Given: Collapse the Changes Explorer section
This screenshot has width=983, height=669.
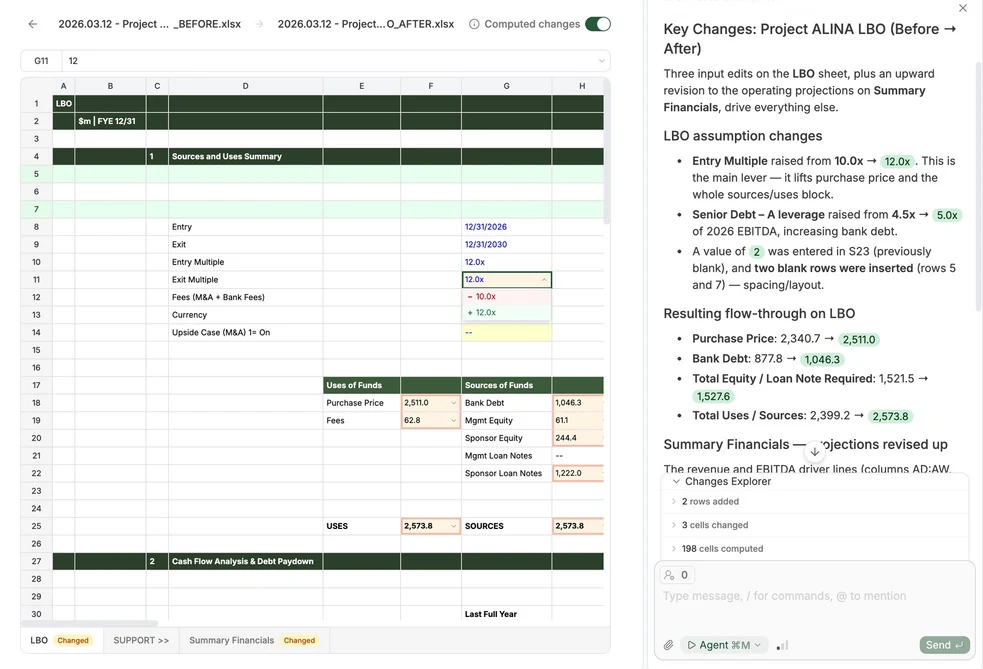Looking at the screenshot, I should click(676, 482).
